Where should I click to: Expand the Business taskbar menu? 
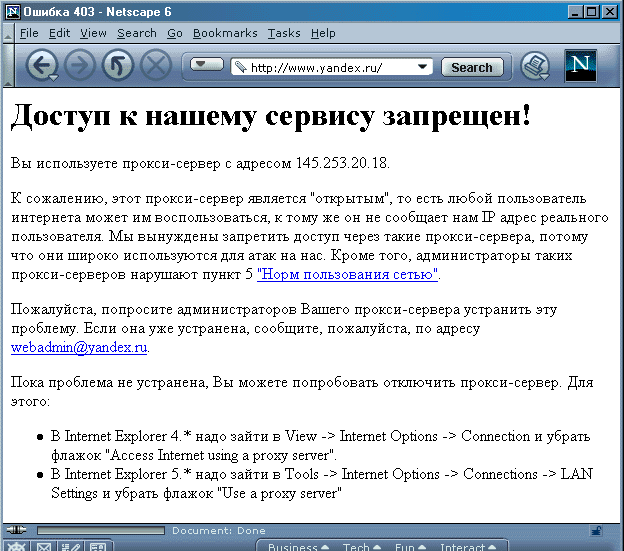298,547
